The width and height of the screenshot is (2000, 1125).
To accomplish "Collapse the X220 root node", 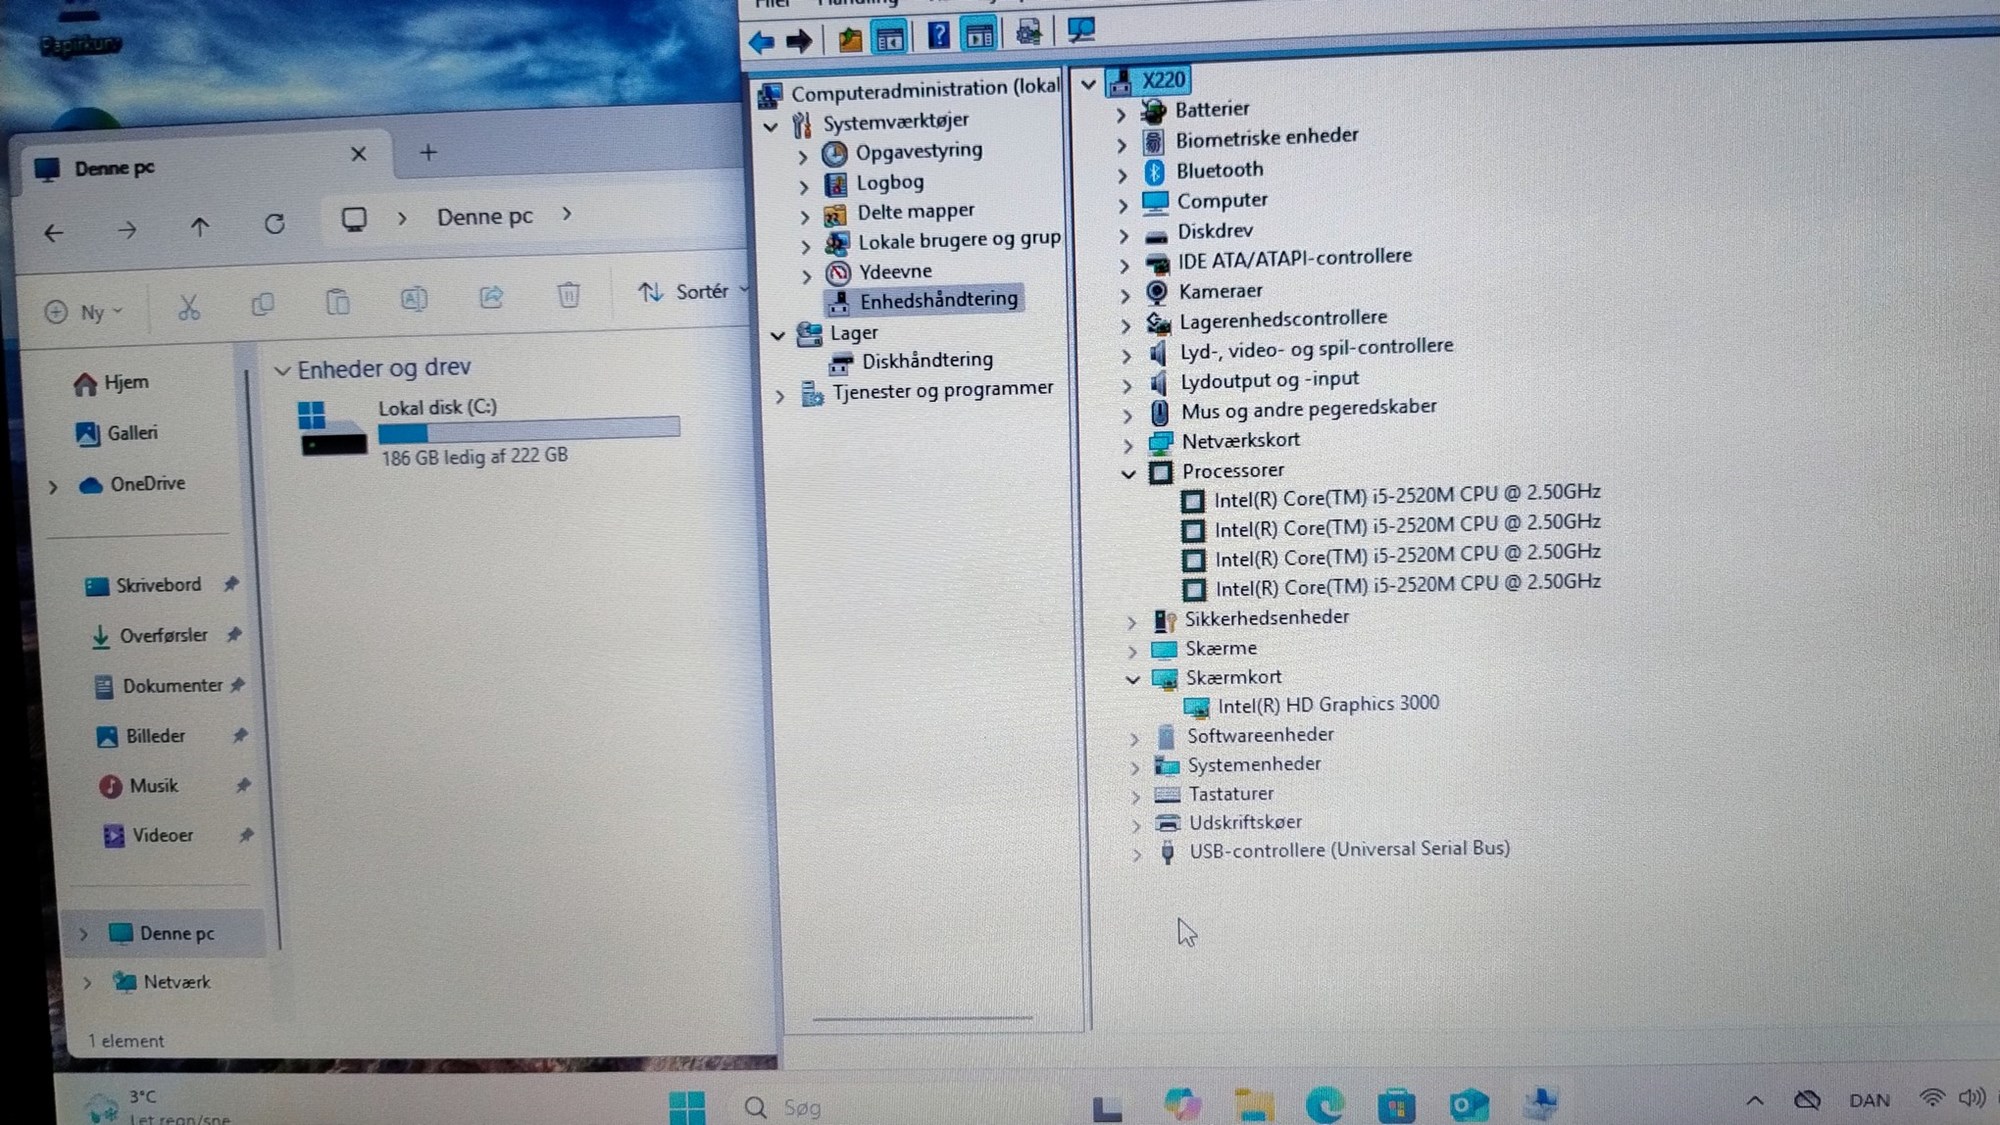I will [1089, 84].
